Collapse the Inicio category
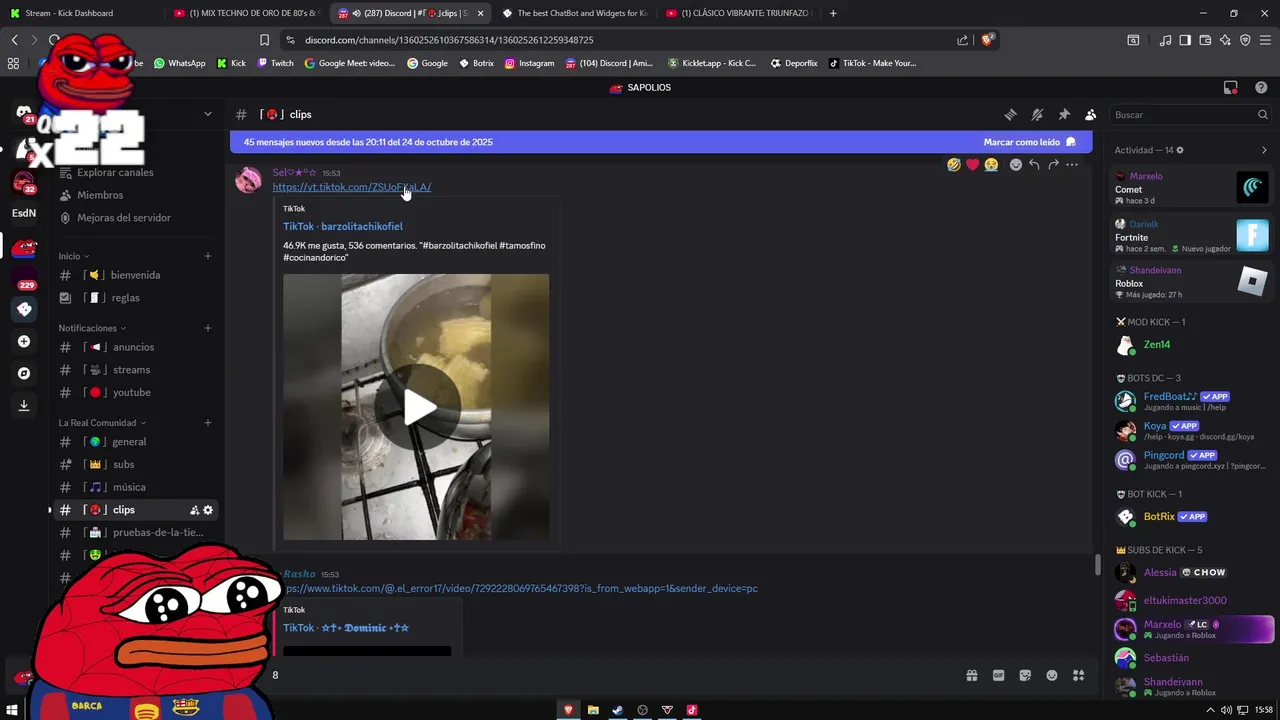Image resolution: width=1280 pixels, height=720 pixels. (x=74, y=256)
